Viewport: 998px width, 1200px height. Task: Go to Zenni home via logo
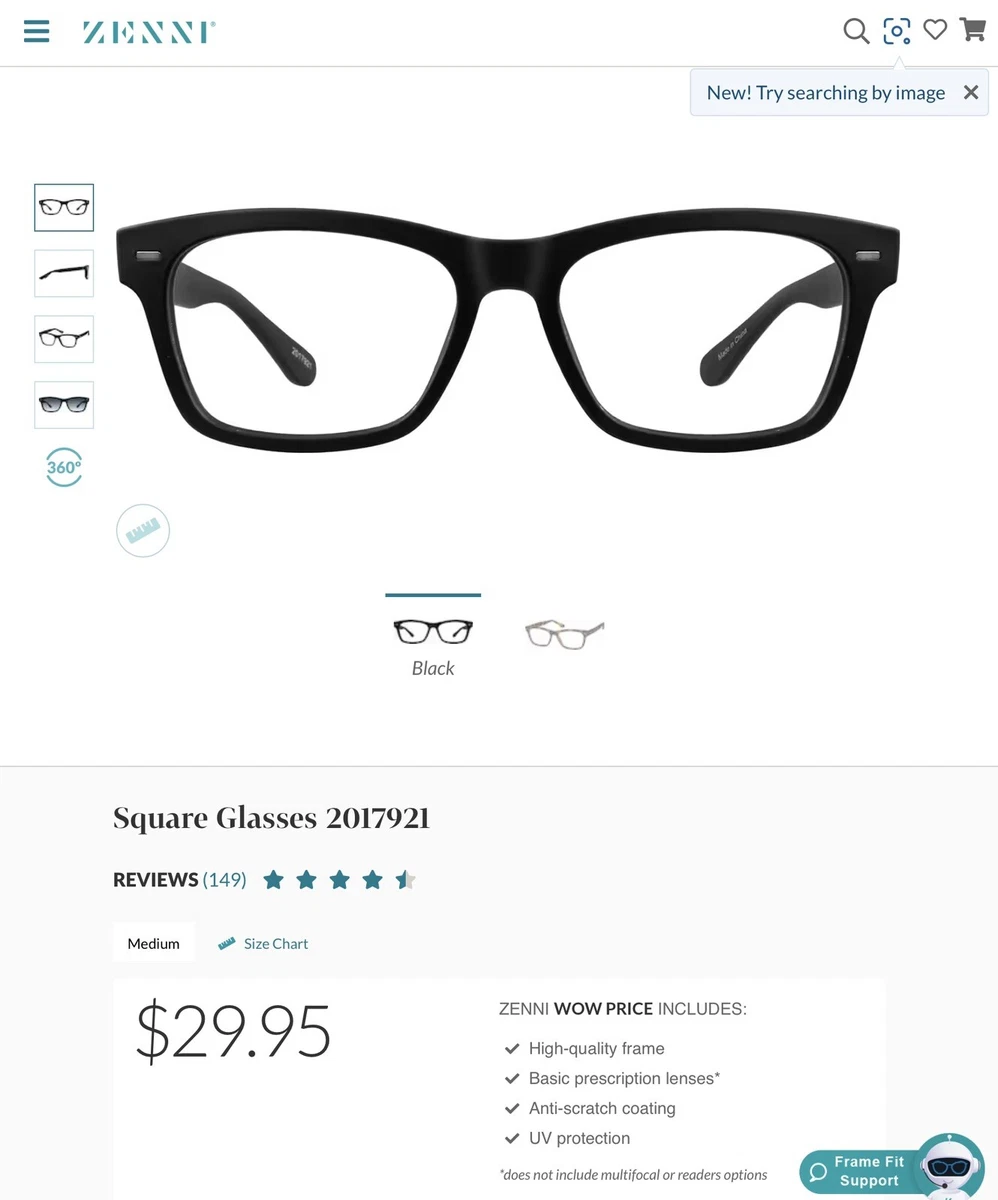(x=149, y=32)
